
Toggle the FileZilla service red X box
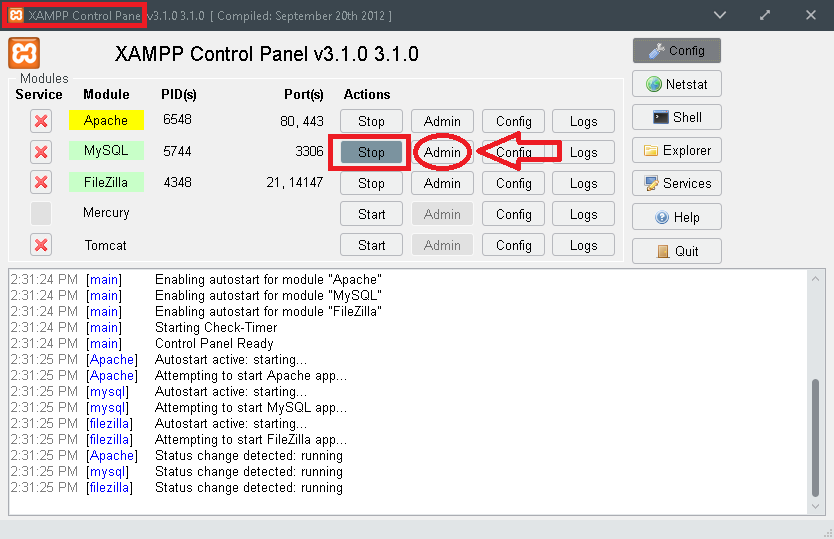pos(41,183)
